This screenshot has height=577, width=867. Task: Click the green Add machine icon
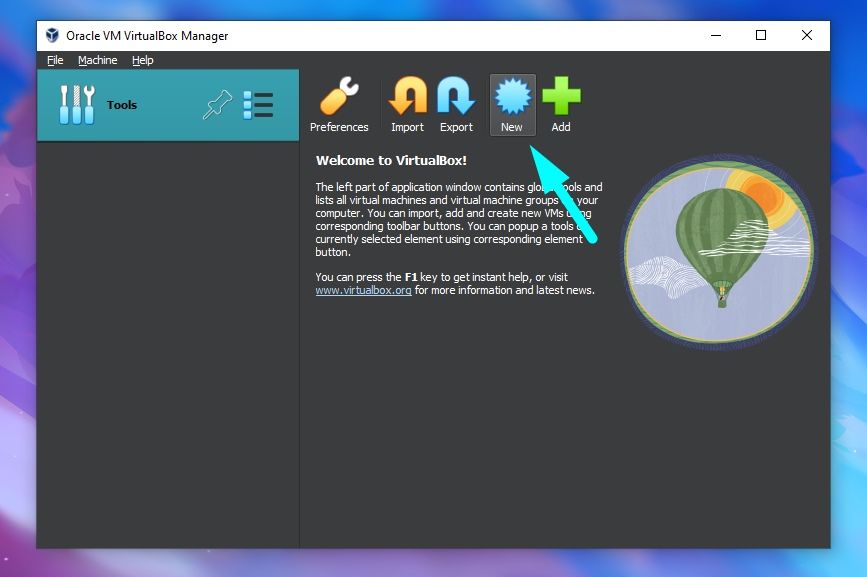click(x=561, y=105)
